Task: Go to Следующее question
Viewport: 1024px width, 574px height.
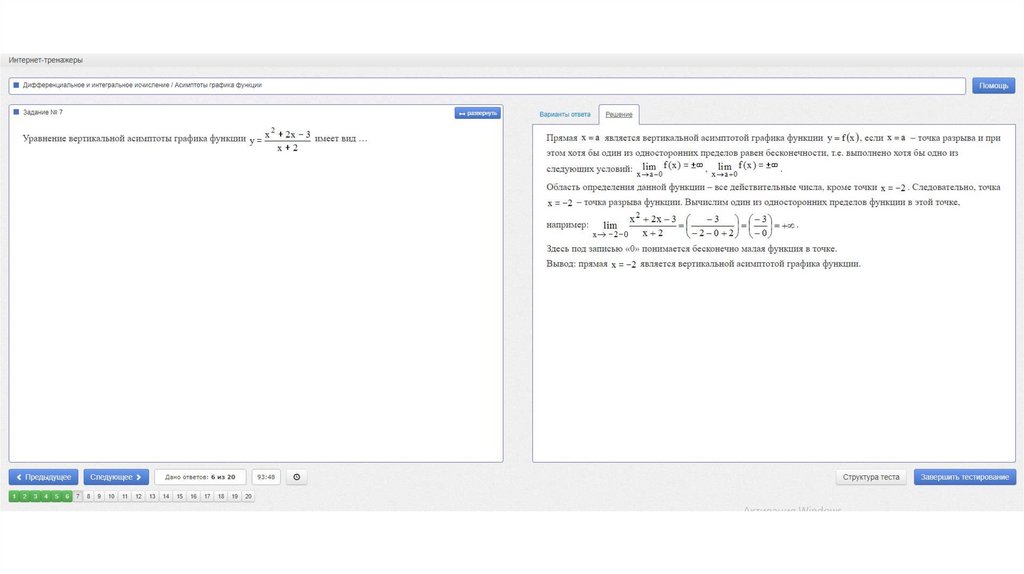Action: [116, 477]
